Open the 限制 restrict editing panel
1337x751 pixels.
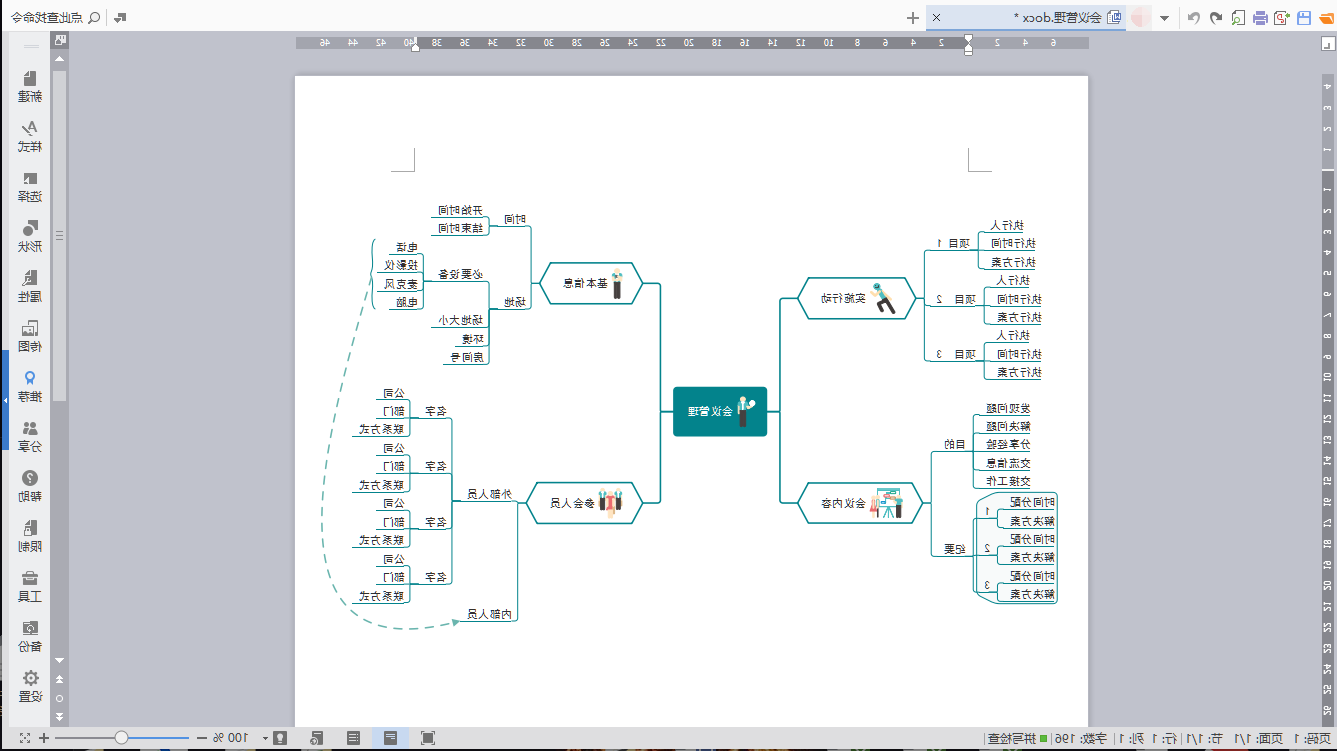point(31,537)
